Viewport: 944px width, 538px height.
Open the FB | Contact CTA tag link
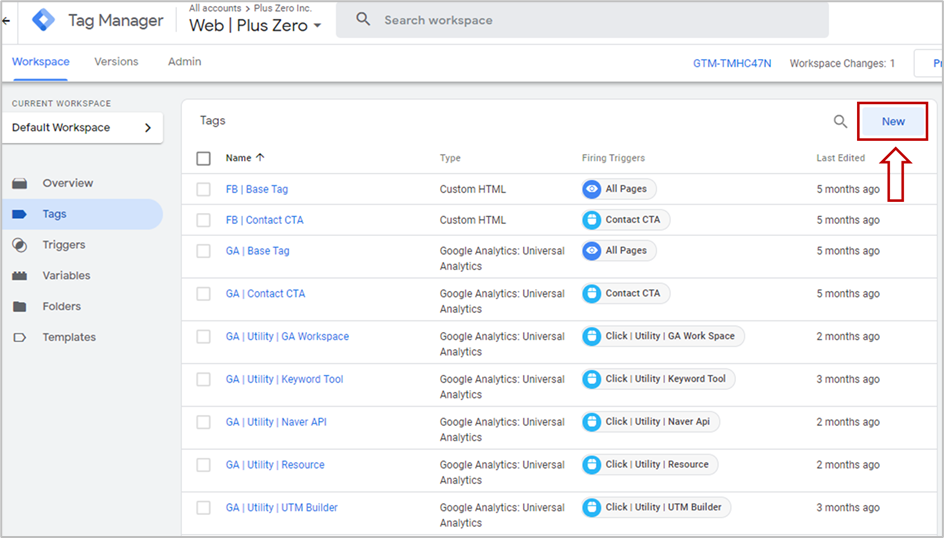(x=264, y=220)
